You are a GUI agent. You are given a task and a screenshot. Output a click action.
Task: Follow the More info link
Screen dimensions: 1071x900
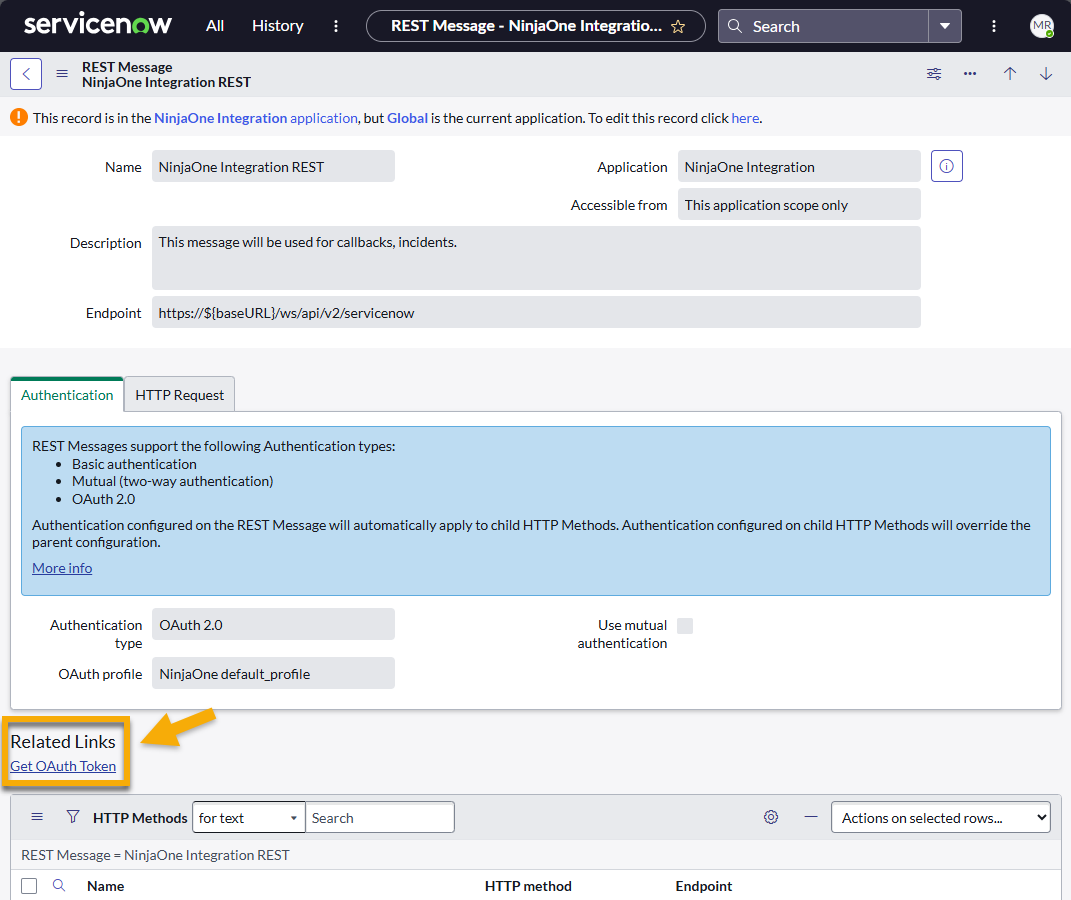pos(61,567)
